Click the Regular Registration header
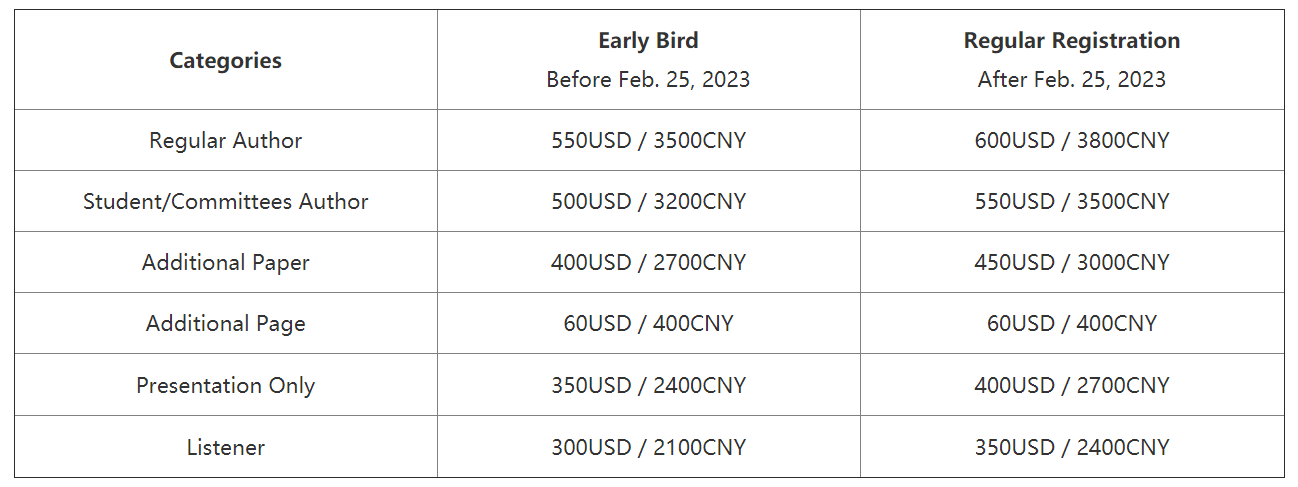The height and width of the screenshot is (487, 1298). coord(1072,41)
